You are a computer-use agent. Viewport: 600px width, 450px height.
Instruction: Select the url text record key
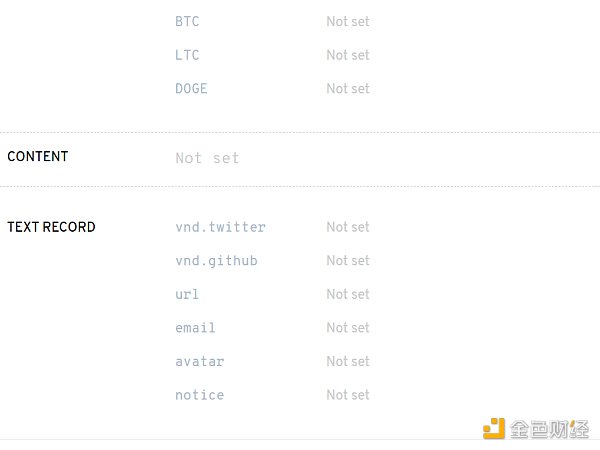(x=187, y=294)
